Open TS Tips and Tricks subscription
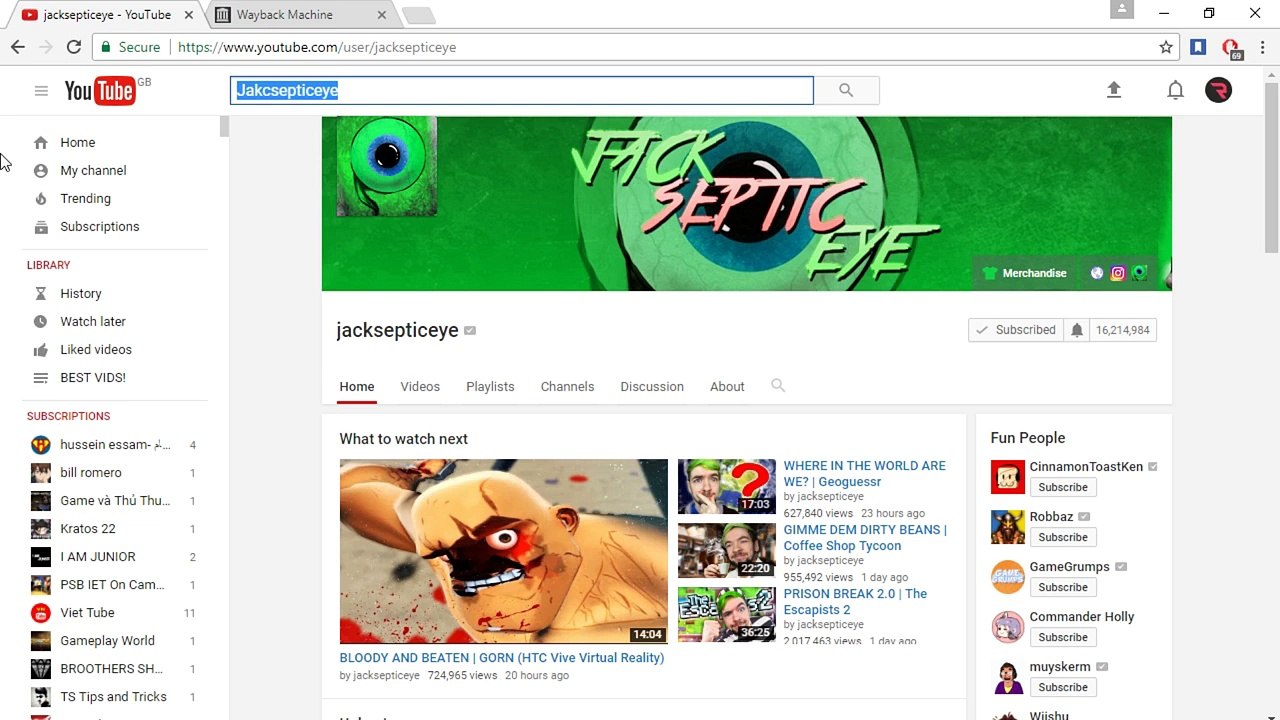The image size is (1280, 720). pos(115,697)
